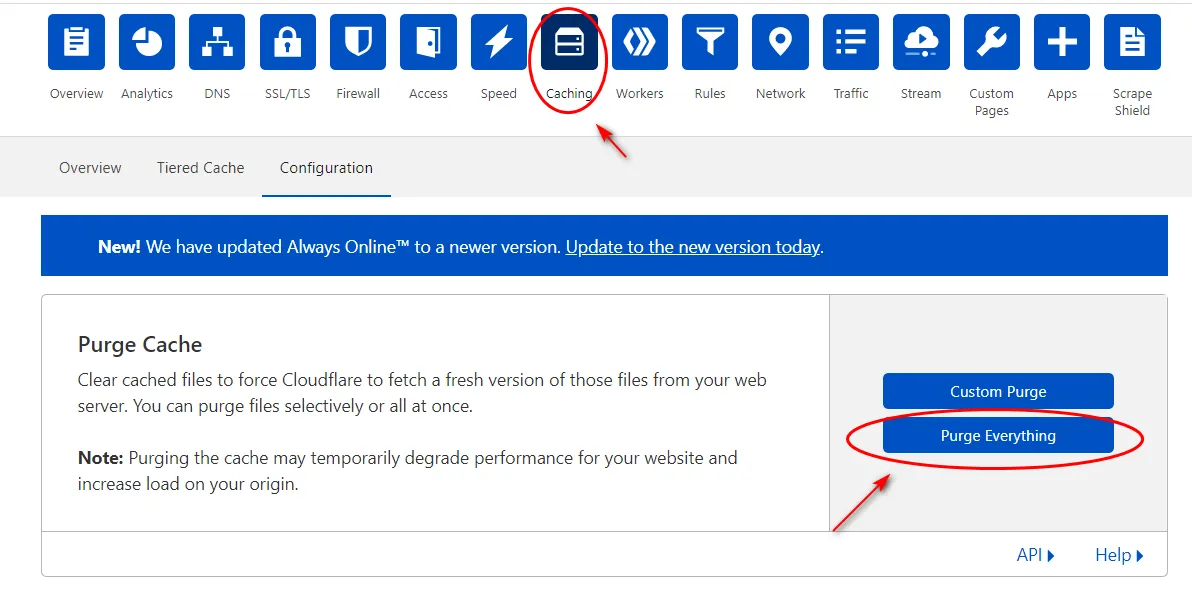Switch to the Overview sub-tab

[x=90, y=168]
